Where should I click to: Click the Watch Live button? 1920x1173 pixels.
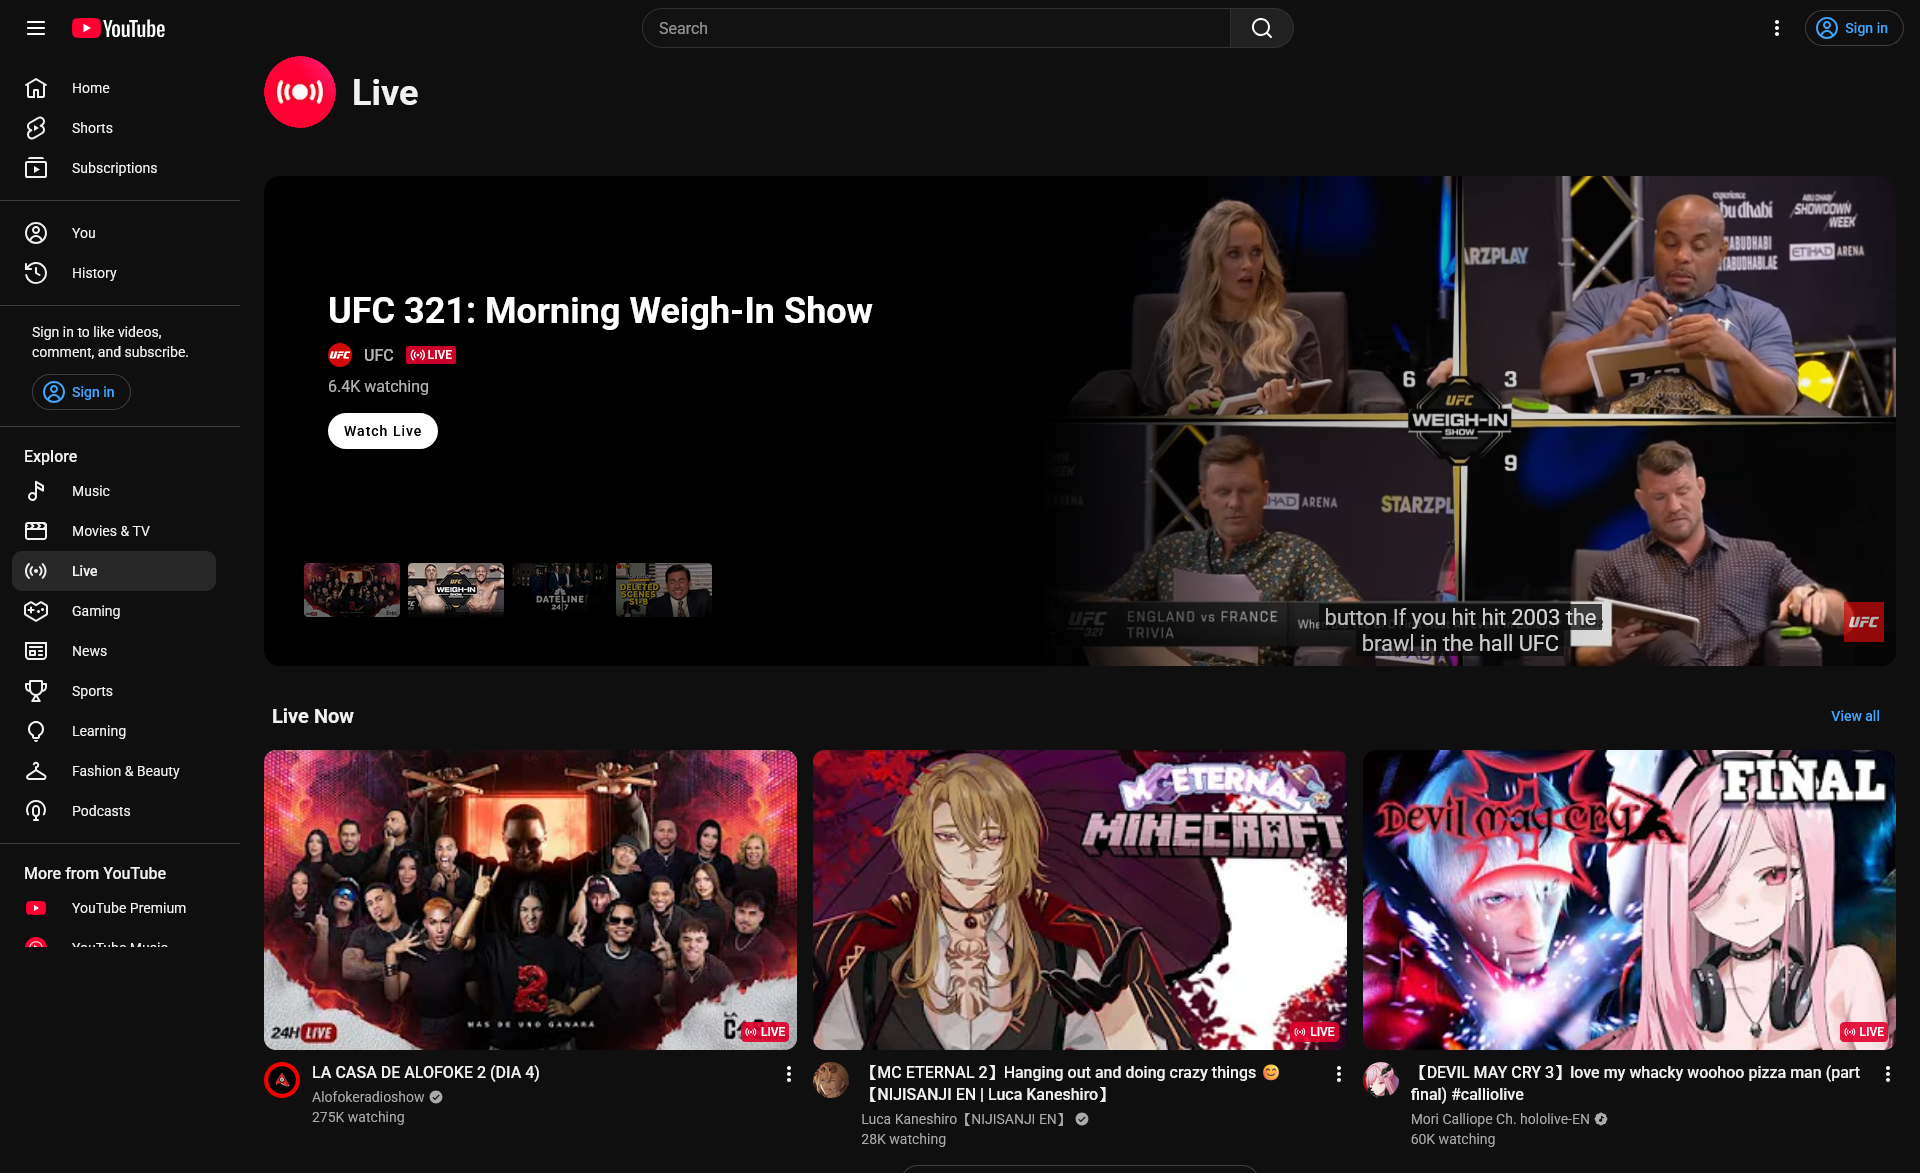(x=382, y=431)
